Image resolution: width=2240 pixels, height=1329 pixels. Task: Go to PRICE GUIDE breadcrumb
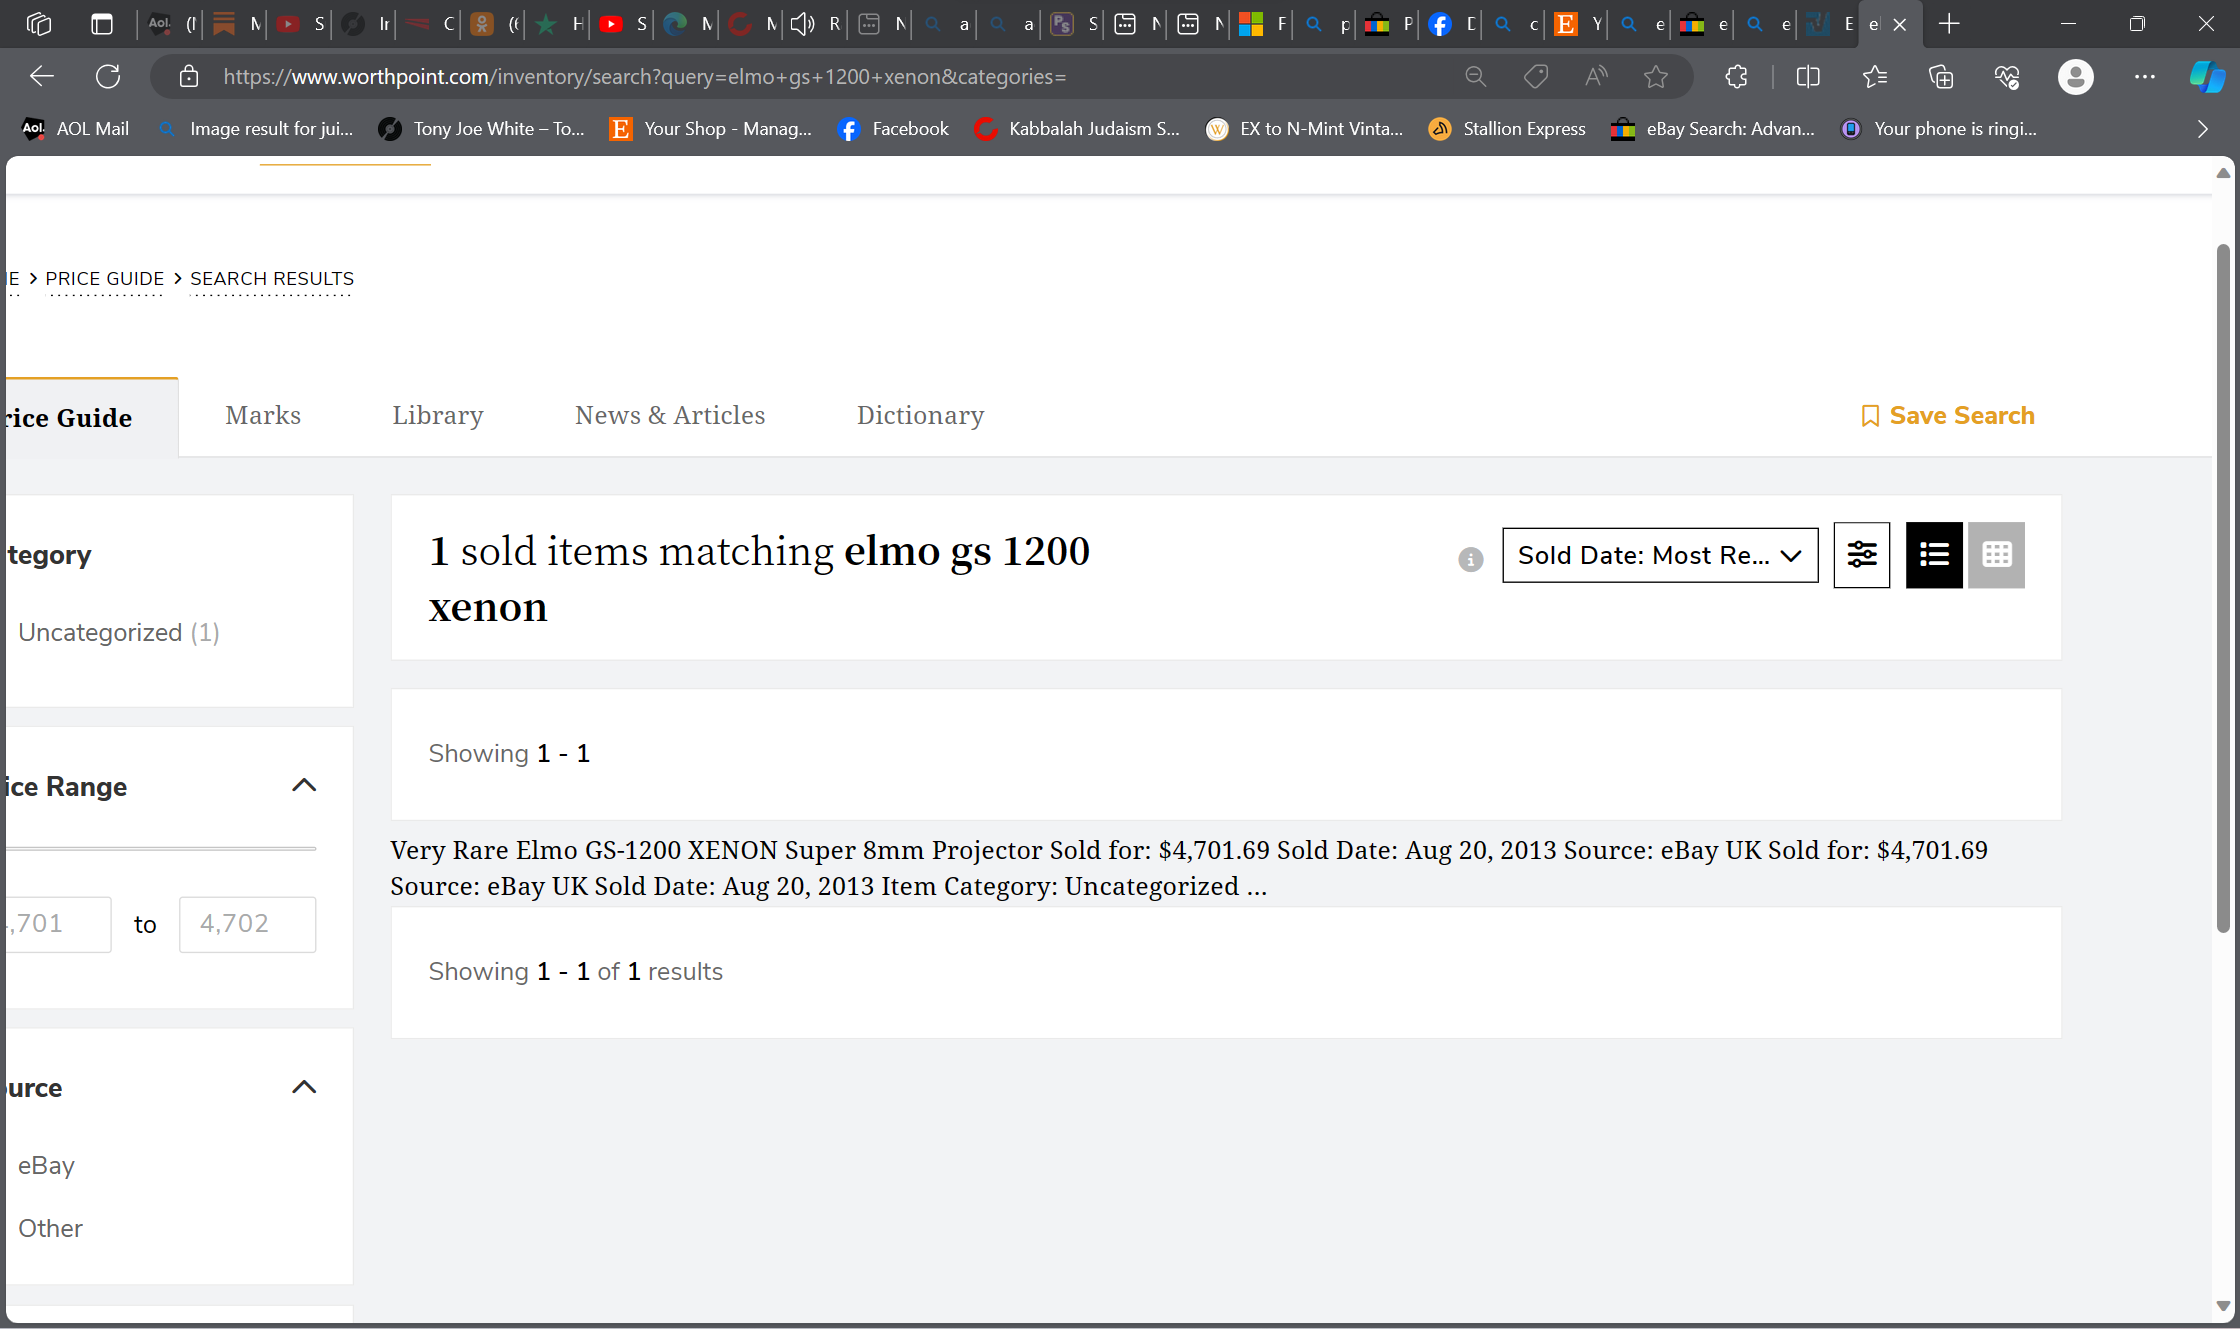point(105,279)
